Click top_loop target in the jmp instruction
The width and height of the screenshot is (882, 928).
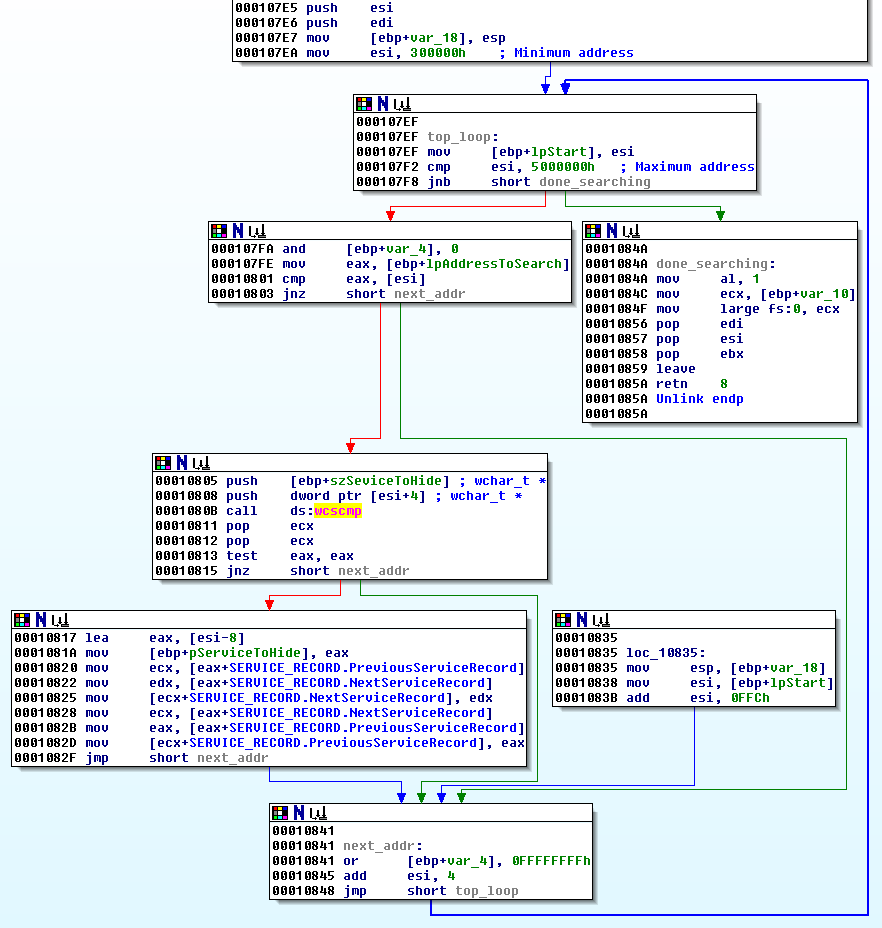coord(487,891)
